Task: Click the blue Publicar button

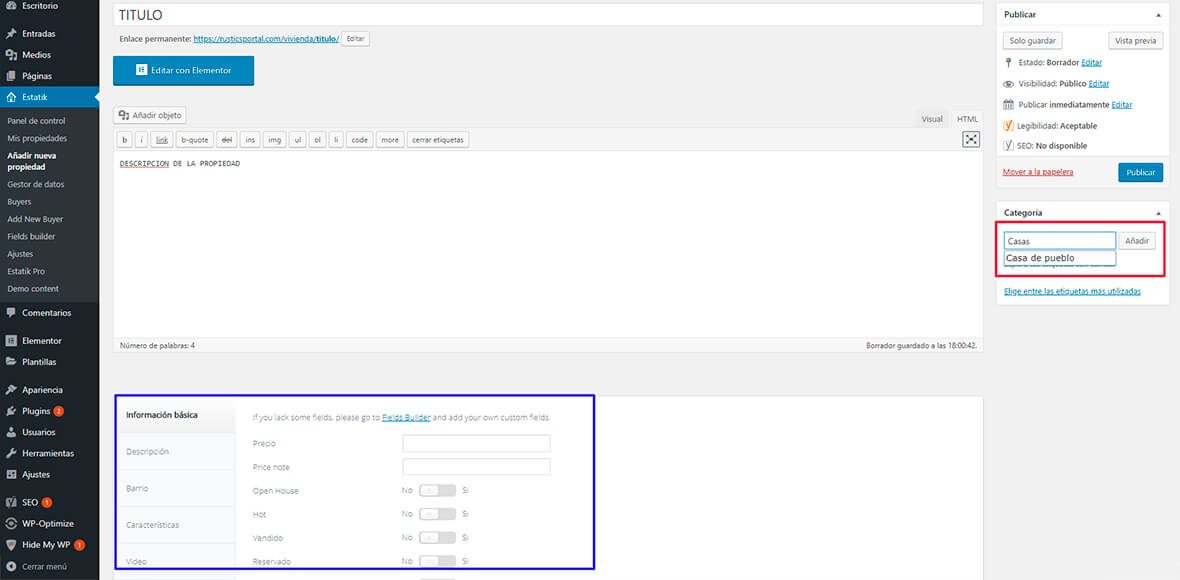Action: tap(1140, 172)
